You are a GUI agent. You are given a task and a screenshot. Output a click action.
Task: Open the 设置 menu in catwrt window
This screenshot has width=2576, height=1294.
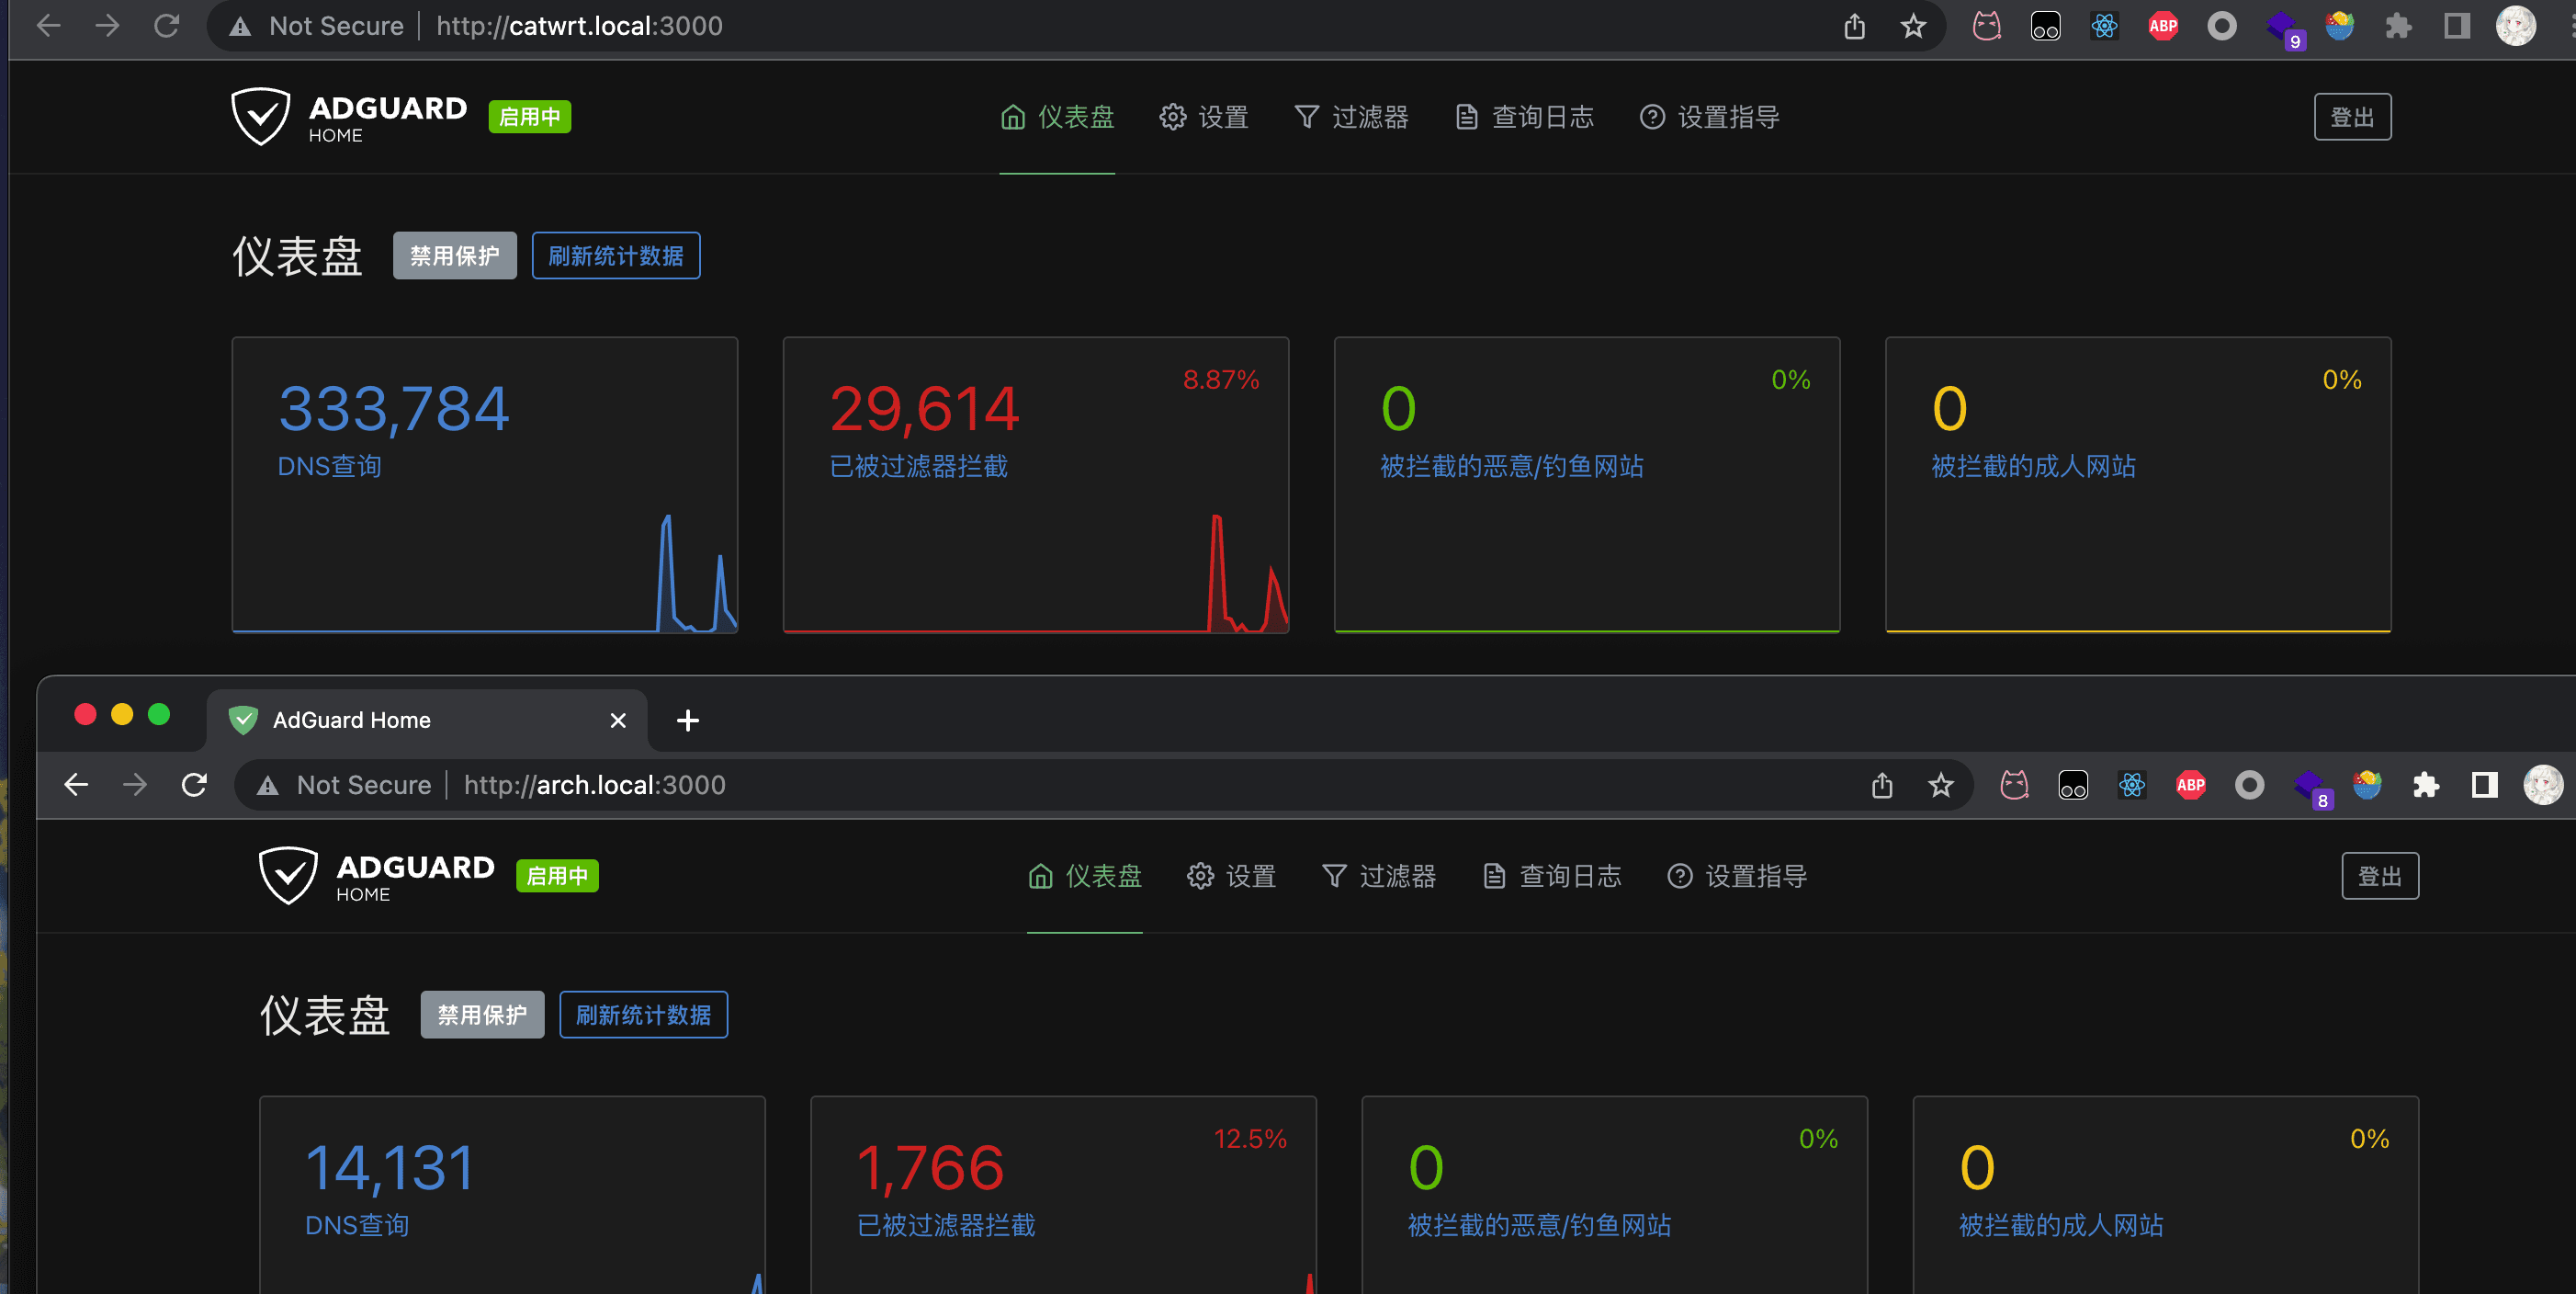point(1203,117)
